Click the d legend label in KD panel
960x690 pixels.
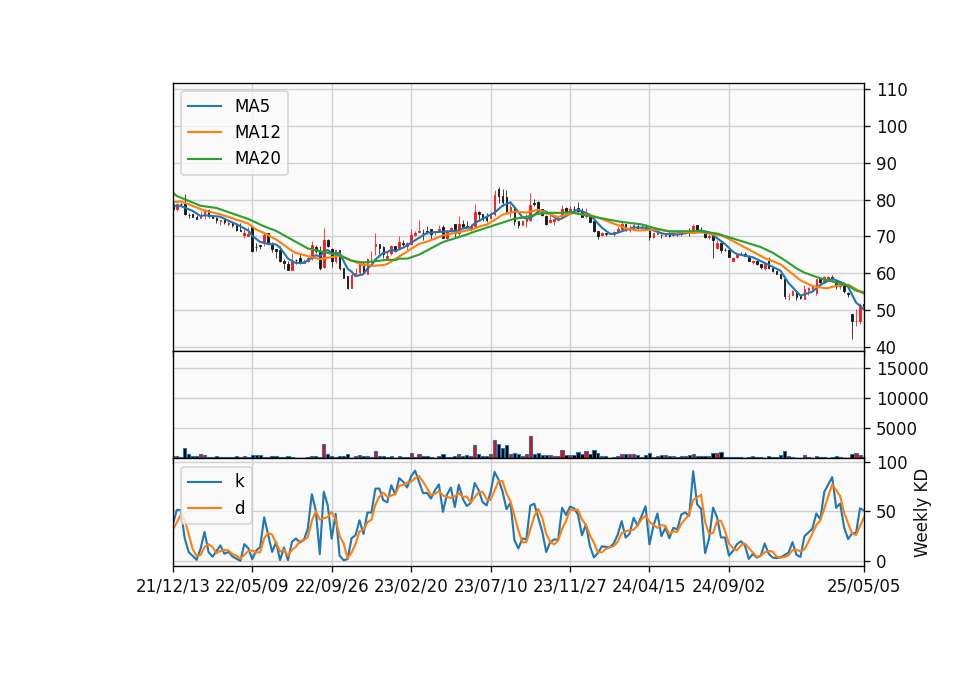click(x=239, y=508)
